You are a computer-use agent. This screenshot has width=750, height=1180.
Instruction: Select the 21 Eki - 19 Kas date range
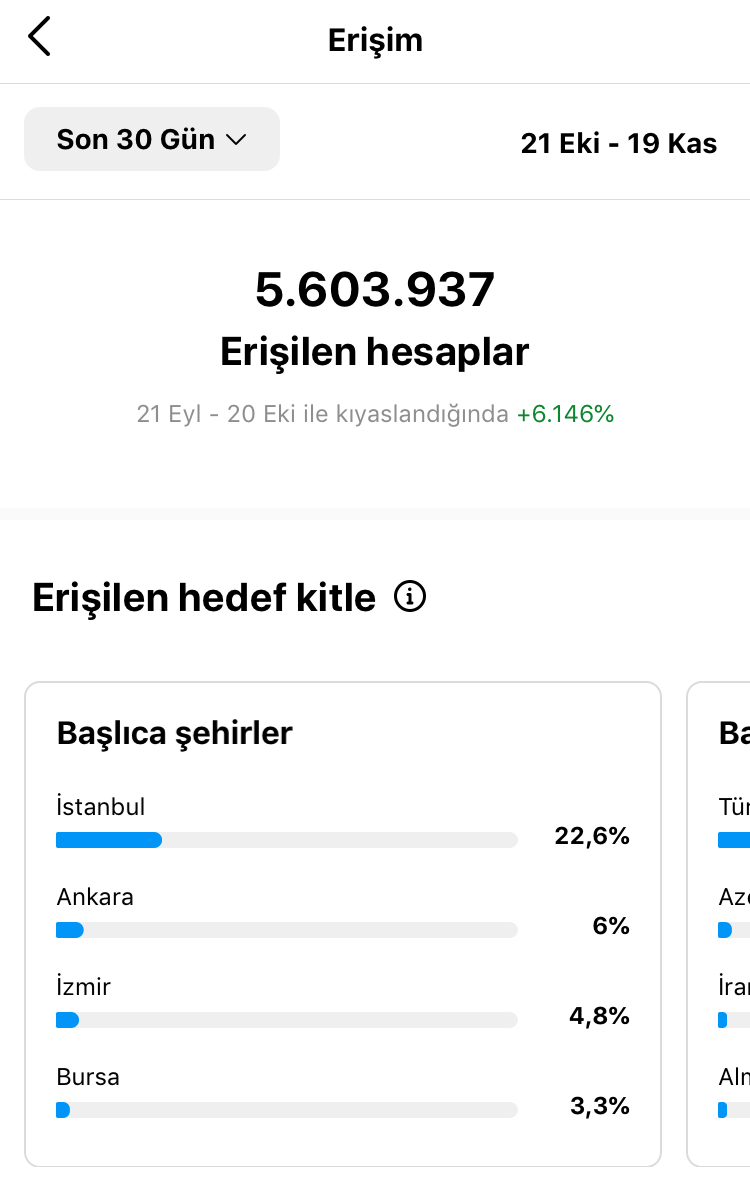(618, 143)
